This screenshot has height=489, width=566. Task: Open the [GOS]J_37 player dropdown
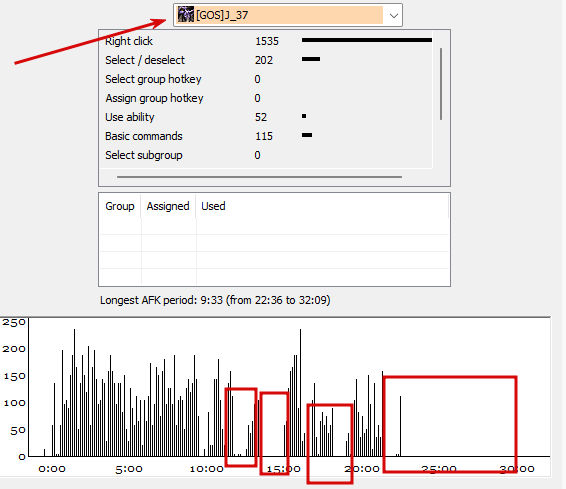pyautogui.click(x=288, y=15)
